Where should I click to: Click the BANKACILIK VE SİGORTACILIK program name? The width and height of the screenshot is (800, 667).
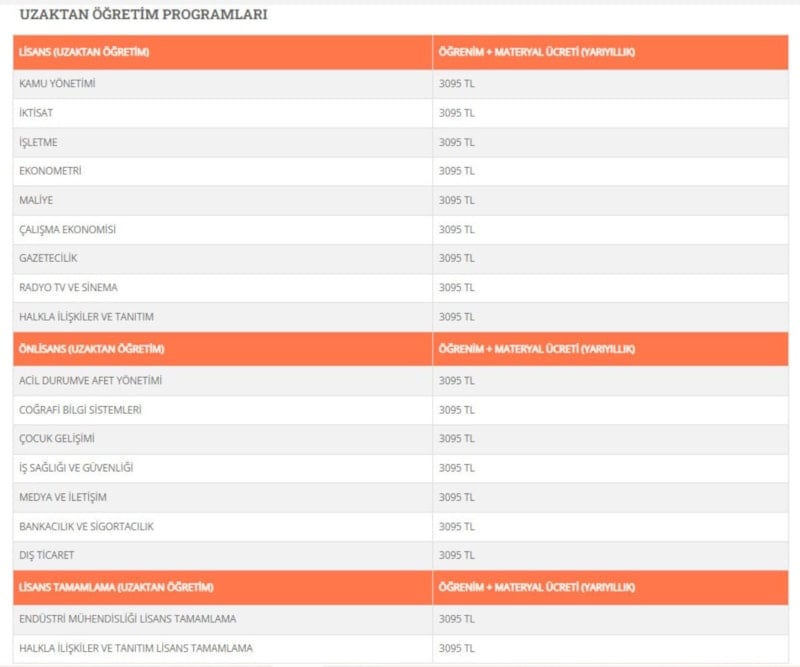coord(86,526)
